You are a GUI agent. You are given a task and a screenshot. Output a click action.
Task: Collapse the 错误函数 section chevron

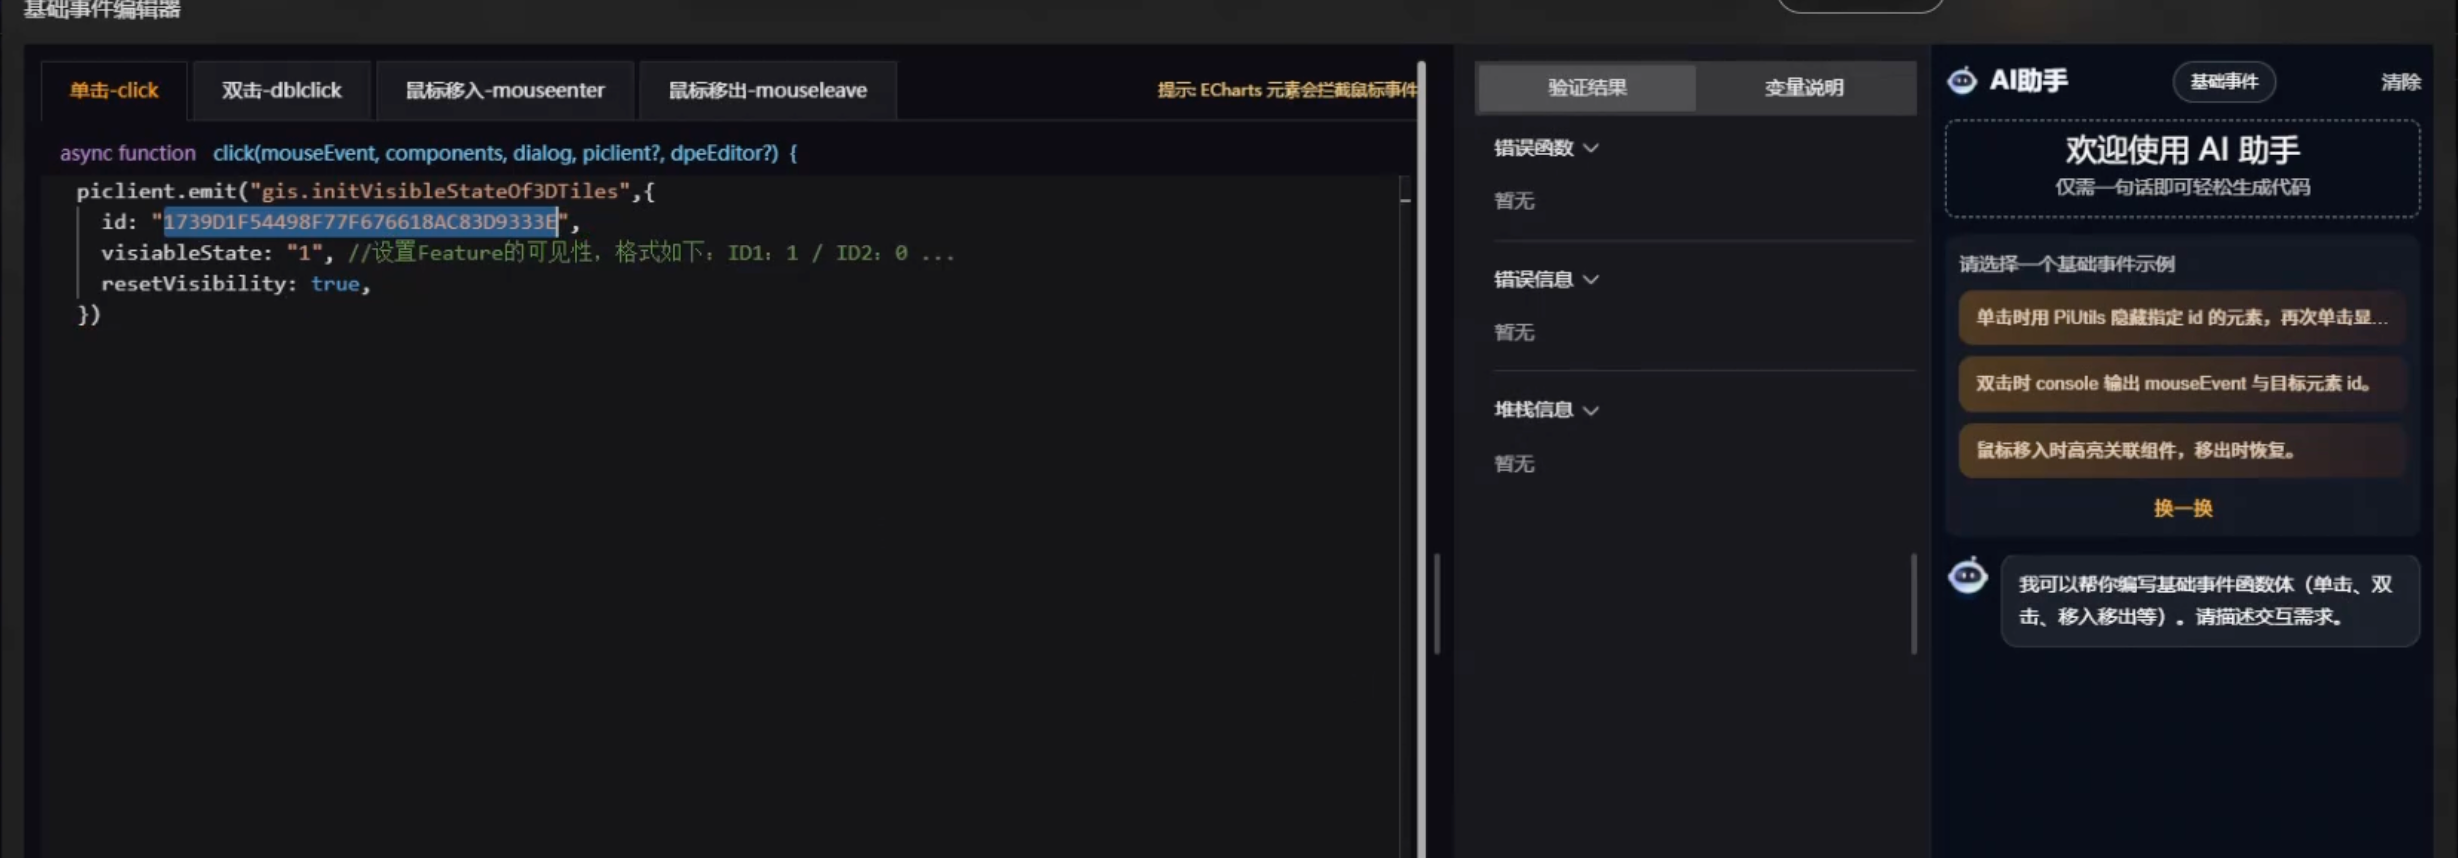(1591, 148)
